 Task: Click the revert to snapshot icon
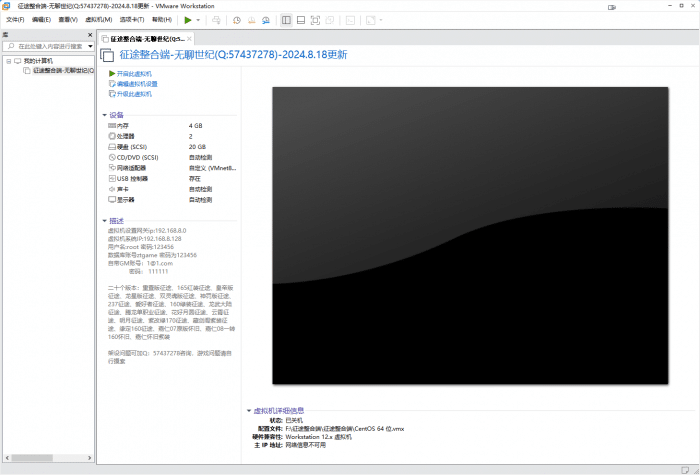[x=250, y=19]
